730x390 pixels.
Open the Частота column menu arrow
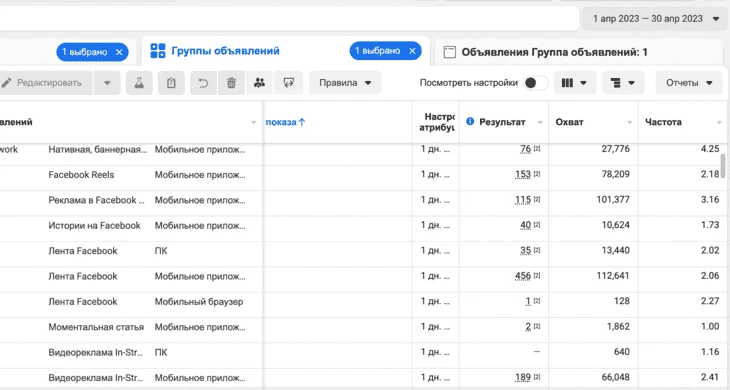(719, 122)
